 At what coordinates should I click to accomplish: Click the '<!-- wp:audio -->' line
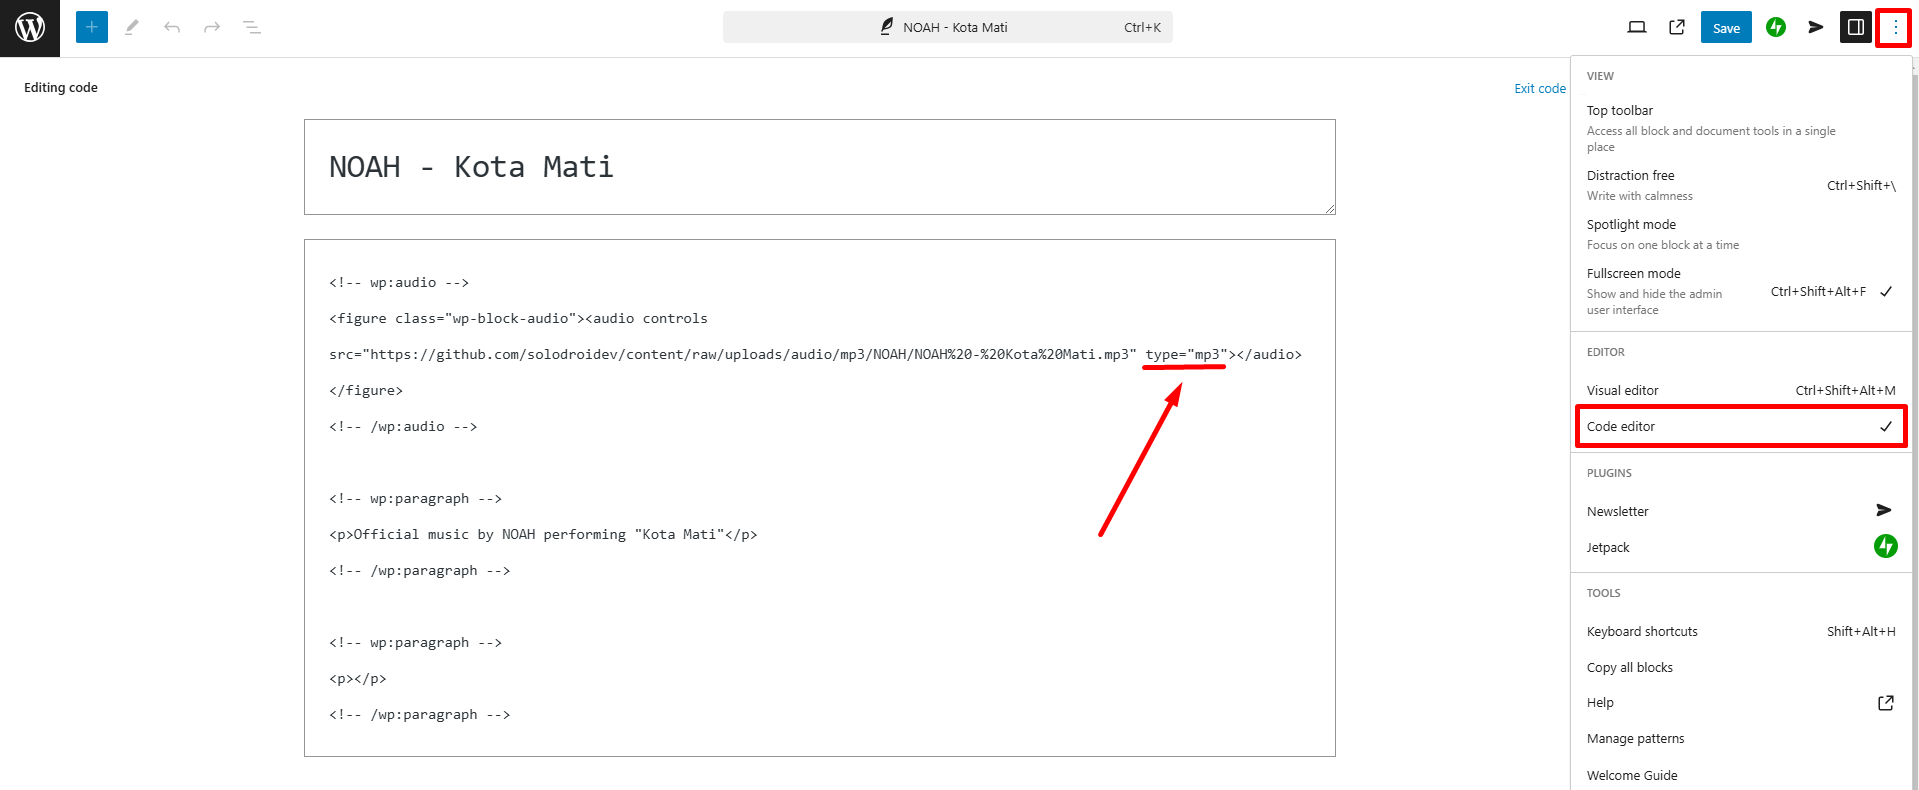click(x=399, y=282)
